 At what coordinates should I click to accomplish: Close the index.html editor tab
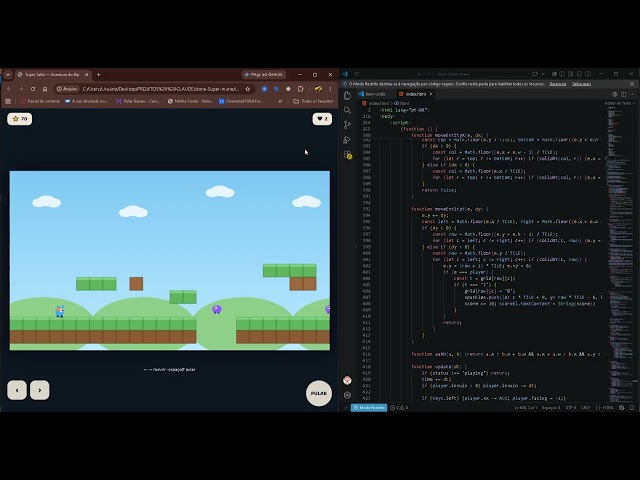[431, 94]
